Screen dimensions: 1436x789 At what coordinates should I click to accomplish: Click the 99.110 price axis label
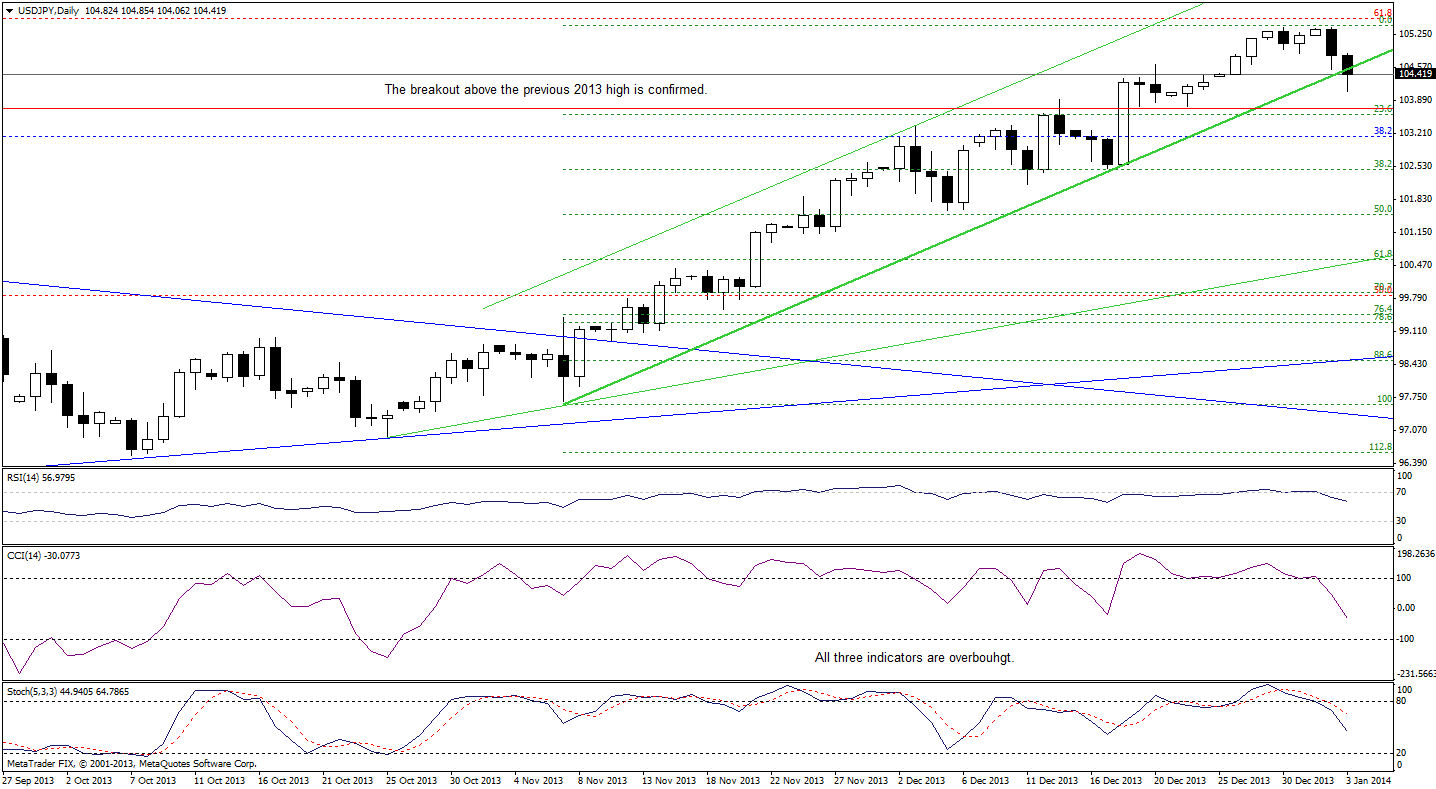click(1411, 330)
